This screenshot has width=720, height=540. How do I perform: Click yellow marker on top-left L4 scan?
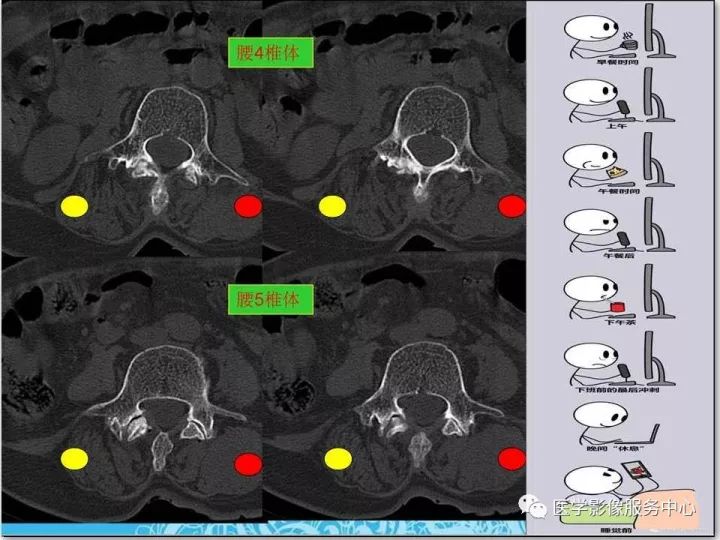point(74,206)
